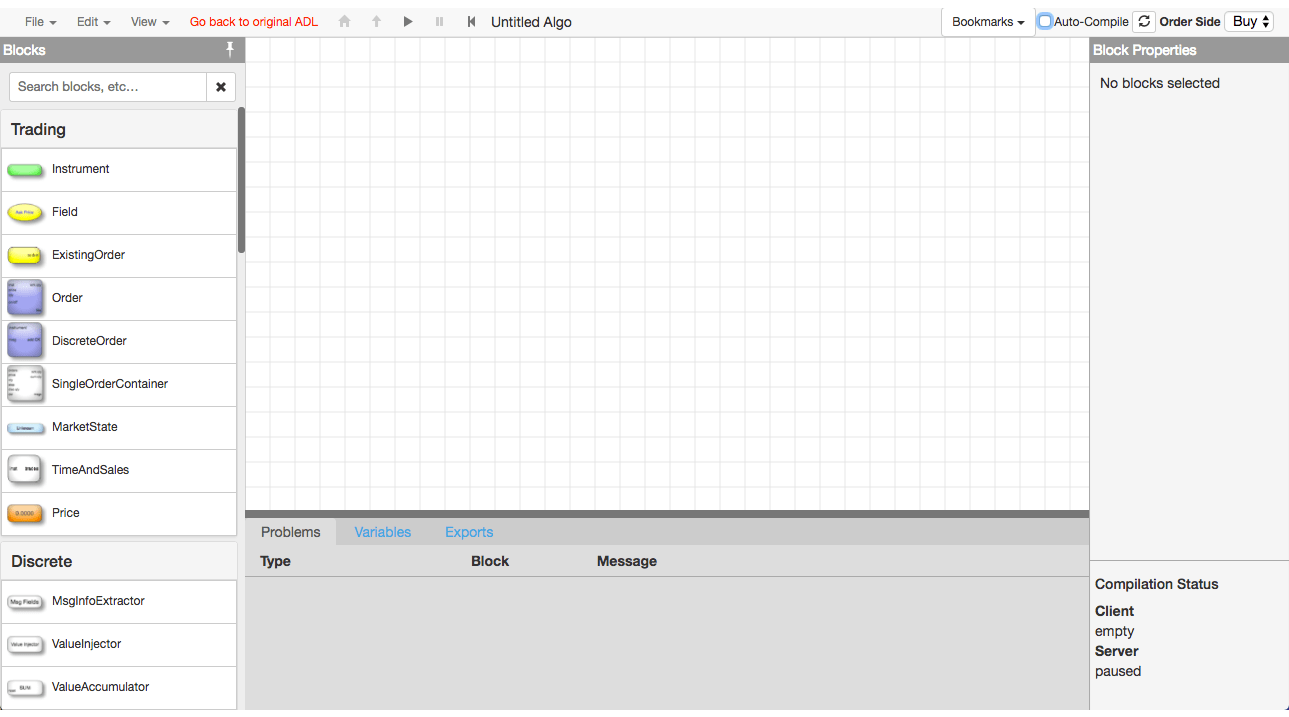Image resolution: width=1289 pixels, height=717 pixels.
Task: Choose the Order block icon
Action: [x=25, y=298]
